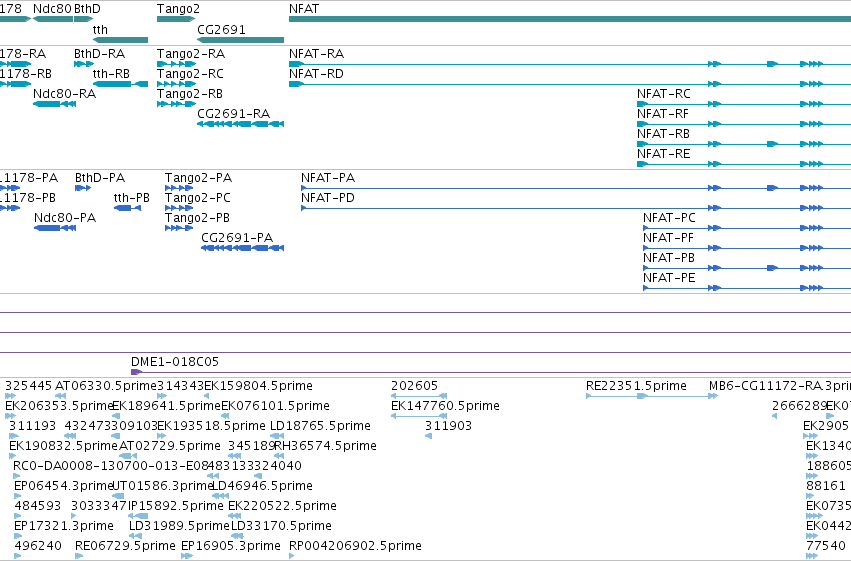Select the Tango2 gene arrow glyph
Viewport: 851px width, 561px height.
pyautogui.click(x=176, y=19)
